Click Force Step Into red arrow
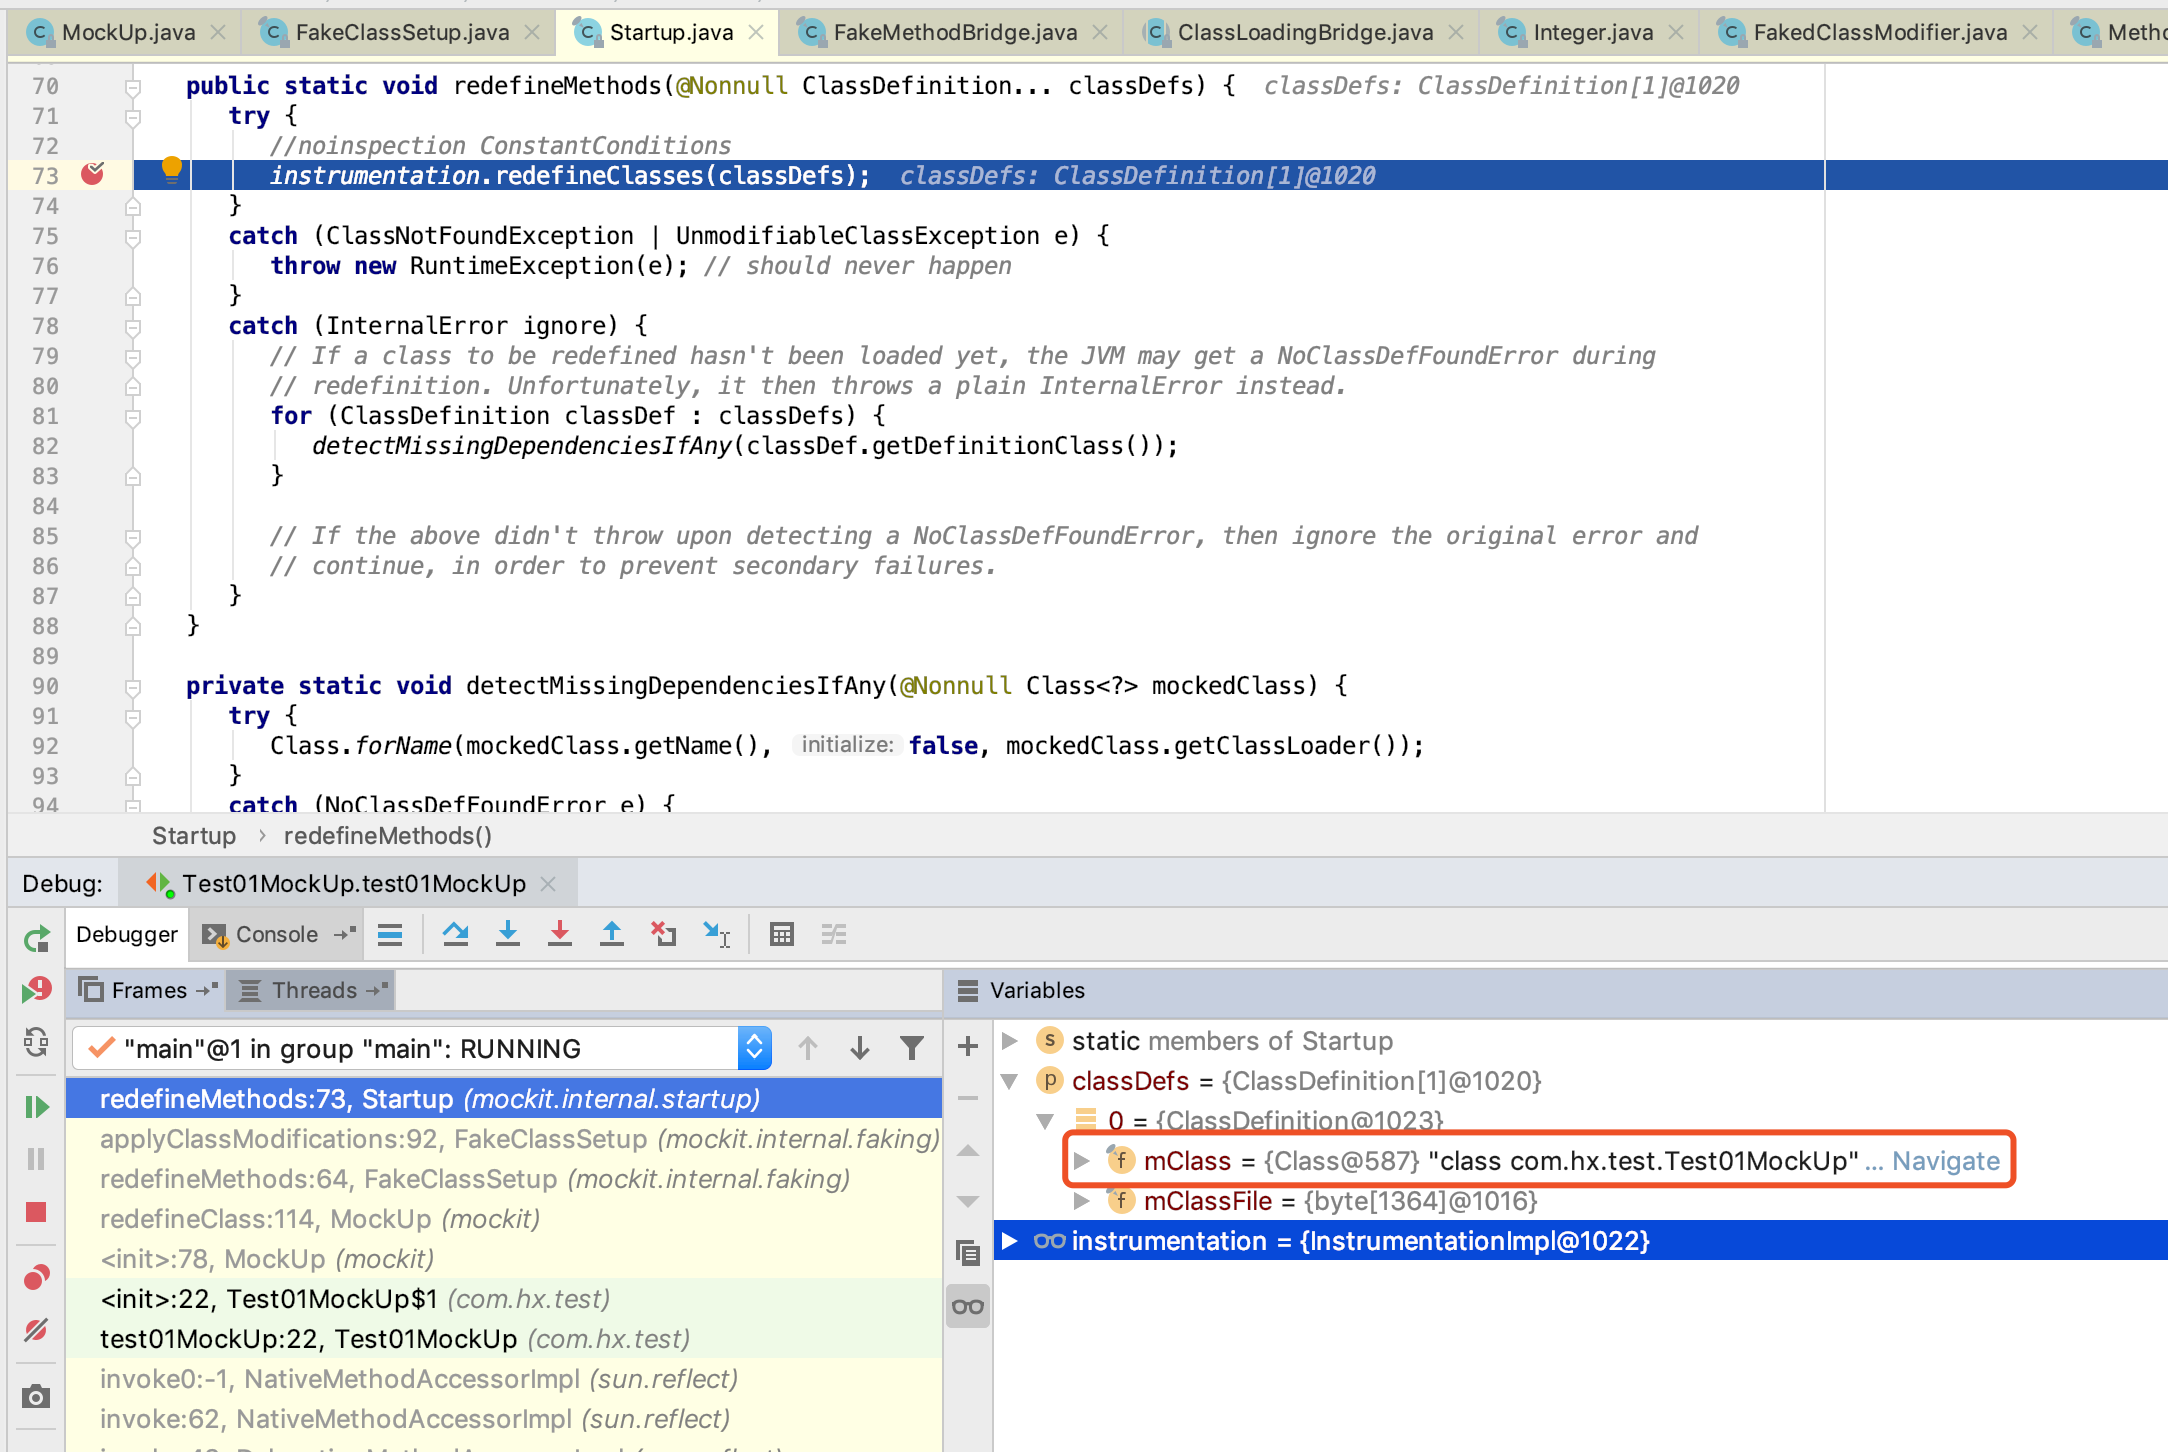The image size is (2168, 1452). (560, 934)
